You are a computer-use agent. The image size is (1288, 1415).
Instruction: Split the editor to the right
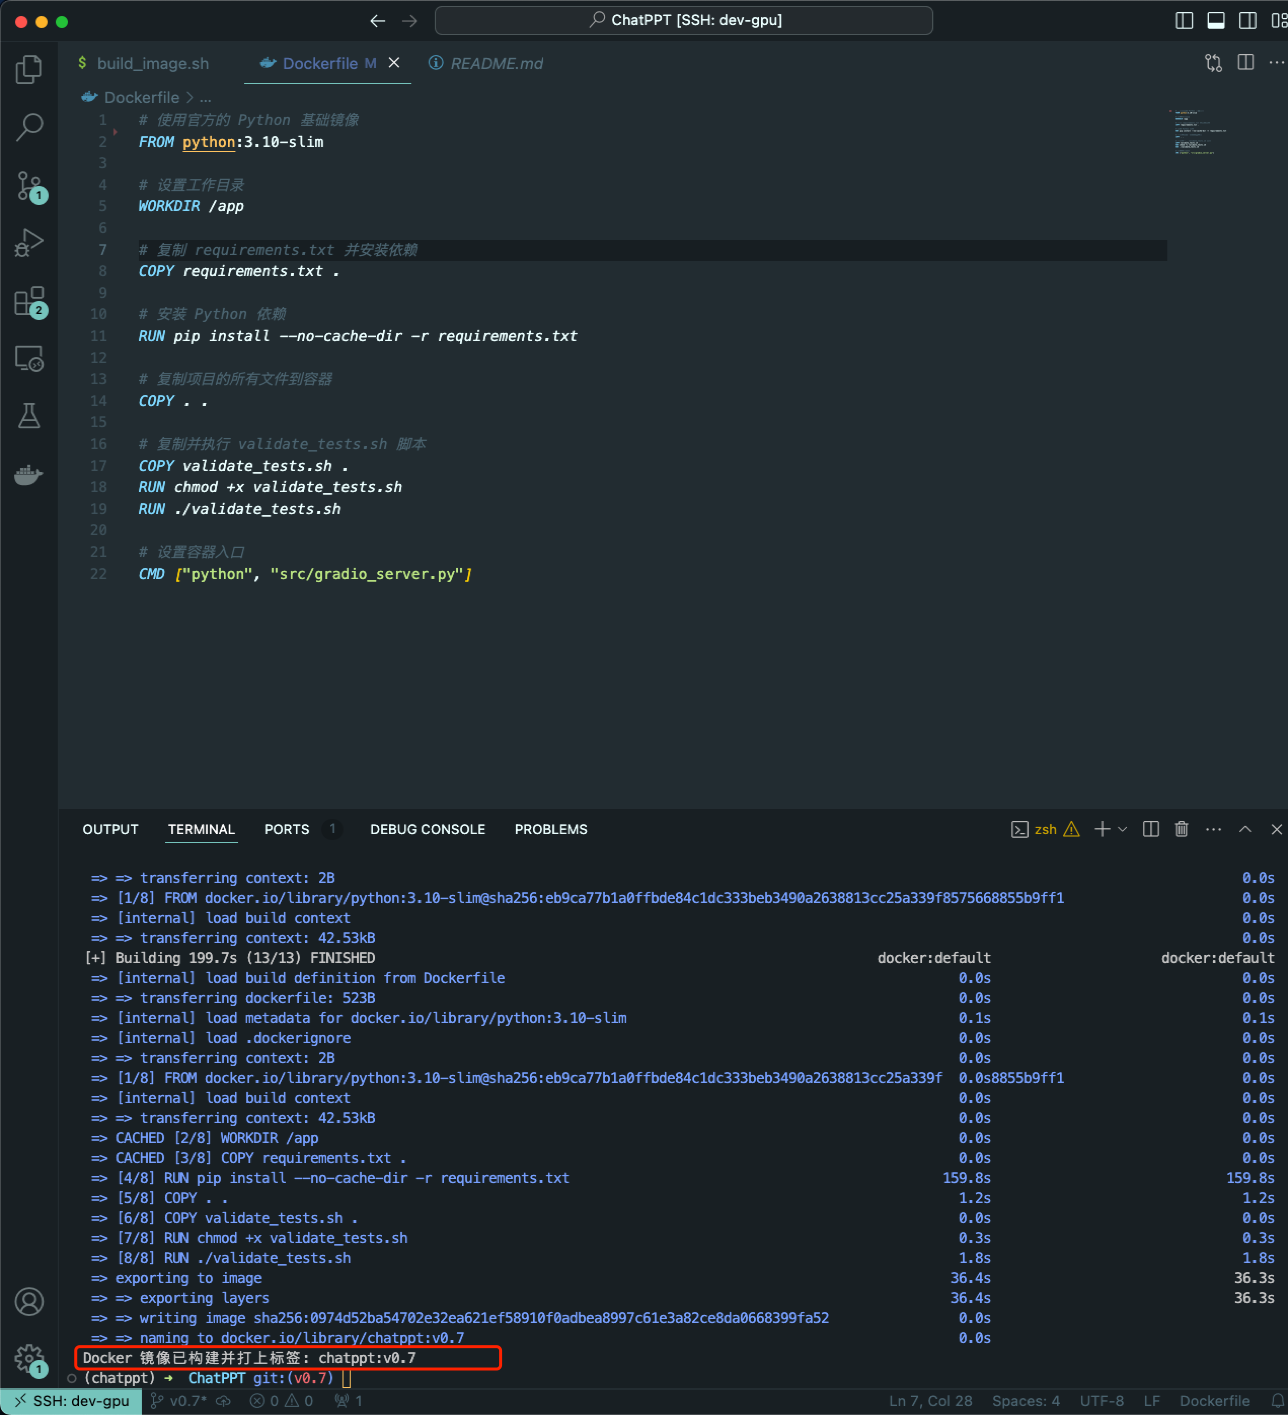click(1245, 63)
